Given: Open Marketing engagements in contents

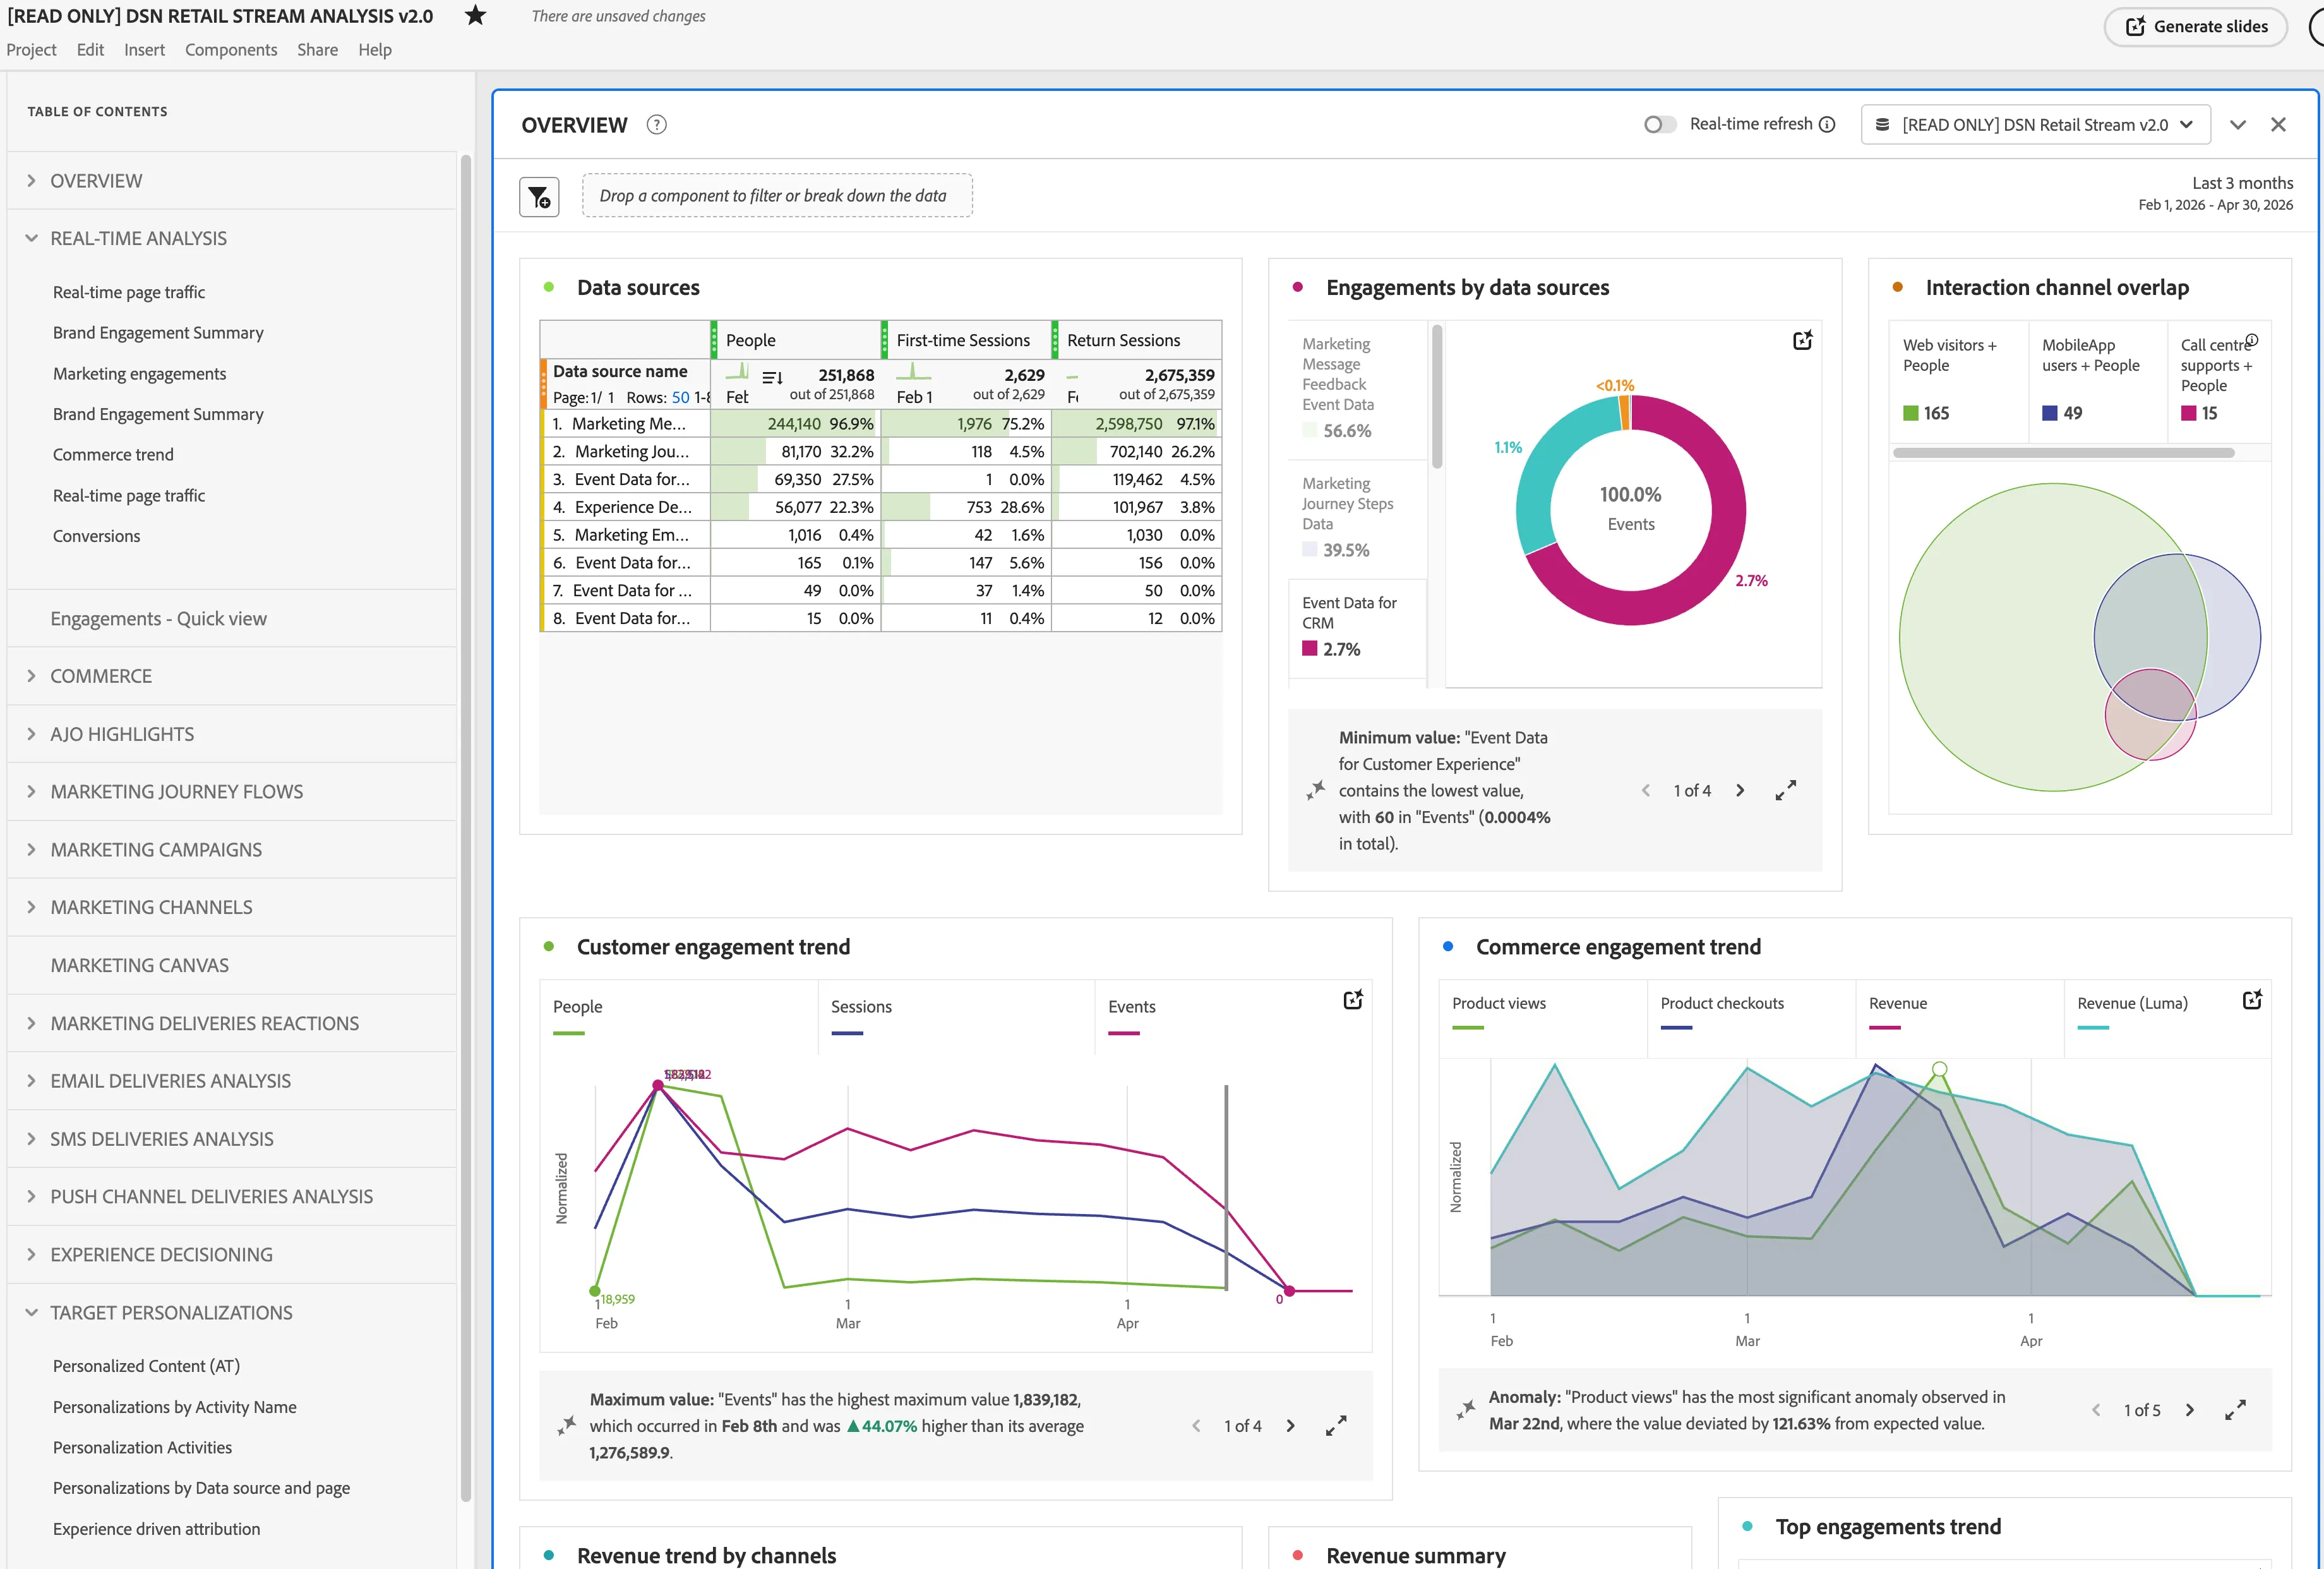Looking at the screenshot, I should pos(139,374).
